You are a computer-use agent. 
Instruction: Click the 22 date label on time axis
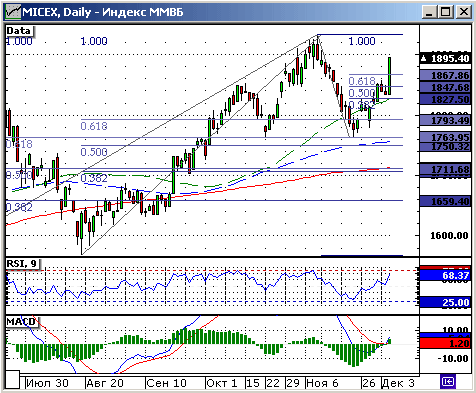point(273,383)
